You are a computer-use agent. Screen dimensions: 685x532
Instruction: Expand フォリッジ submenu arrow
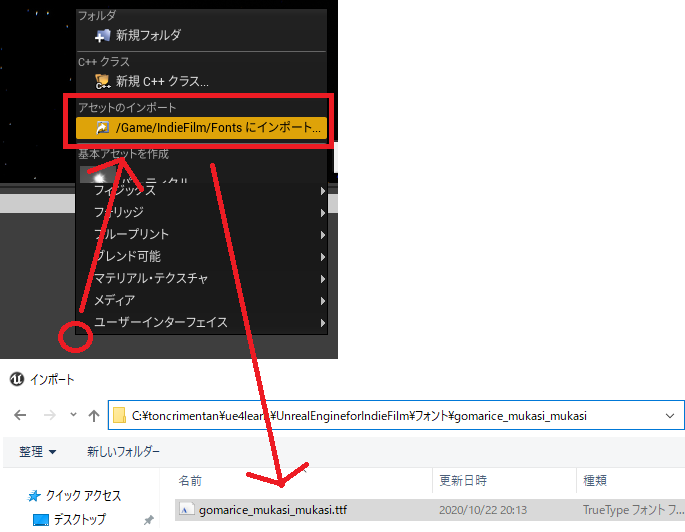pos(322,213)
